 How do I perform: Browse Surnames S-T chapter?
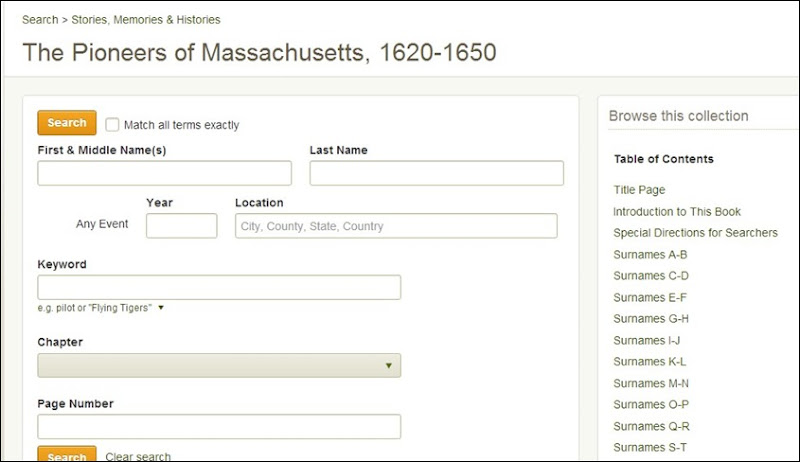pyautogui.click(x=650, y=448)
